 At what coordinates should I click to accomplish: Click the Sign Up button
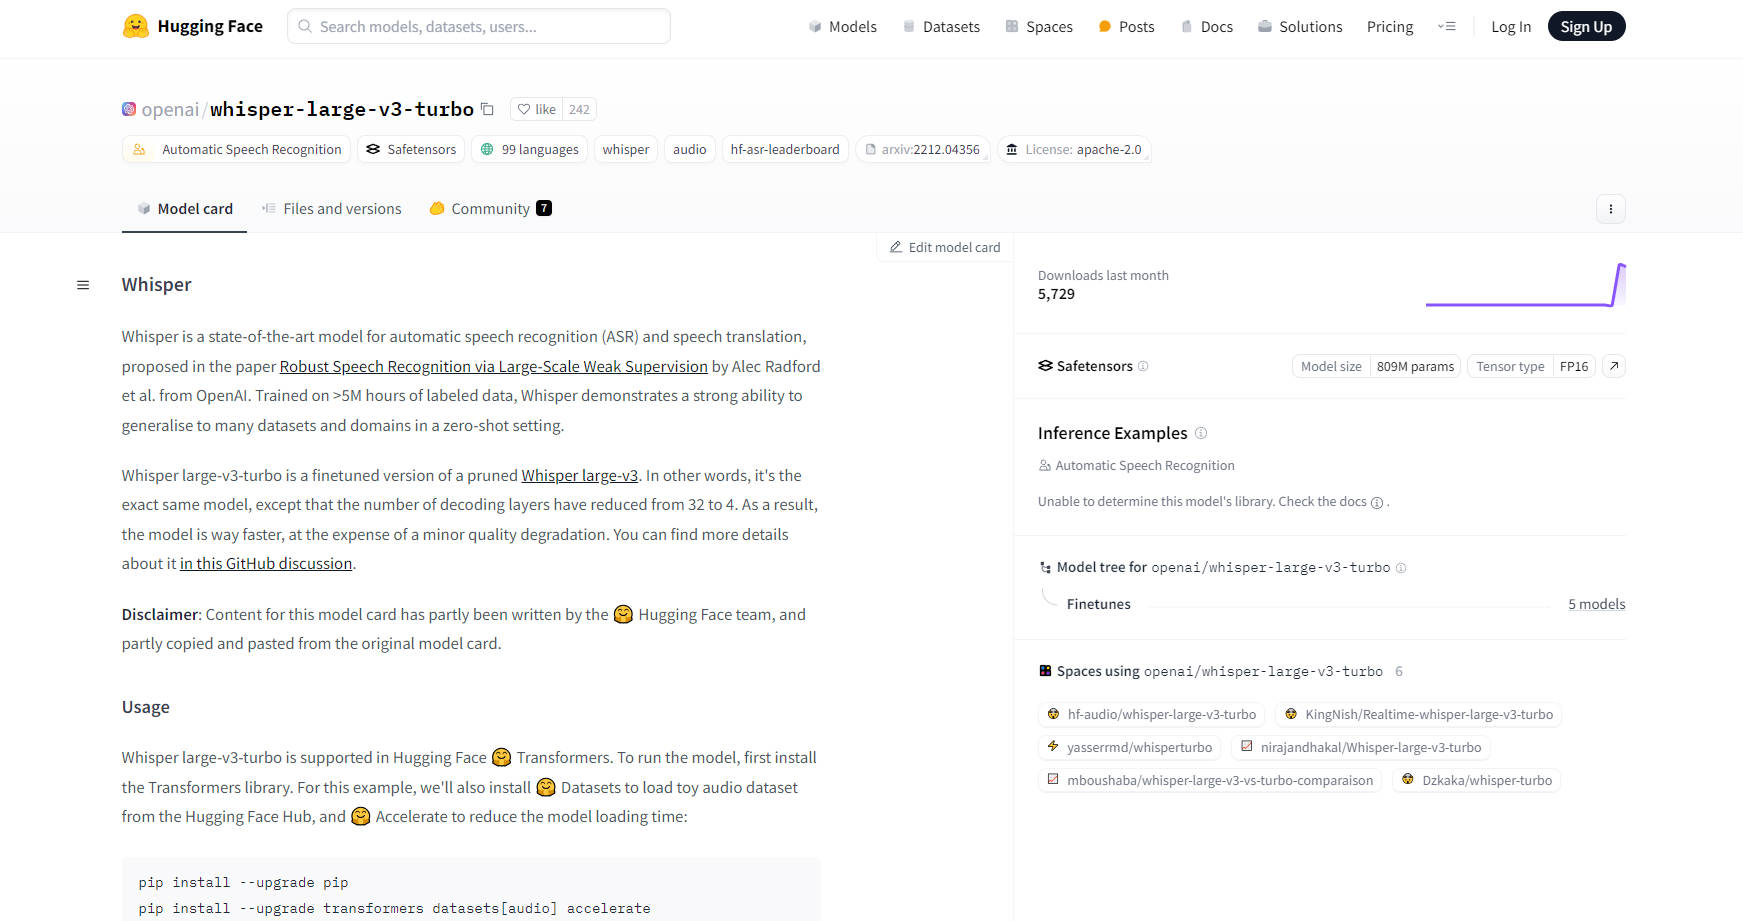1586,27
